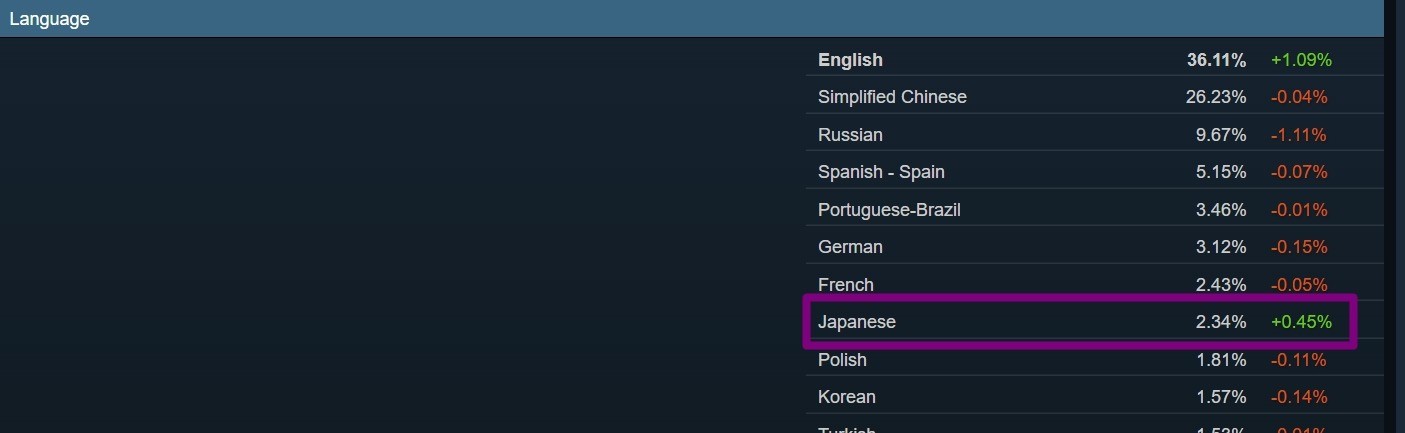Screen dimensions: 1405x433
Task: Select the English language row
Action: (850, 60)
